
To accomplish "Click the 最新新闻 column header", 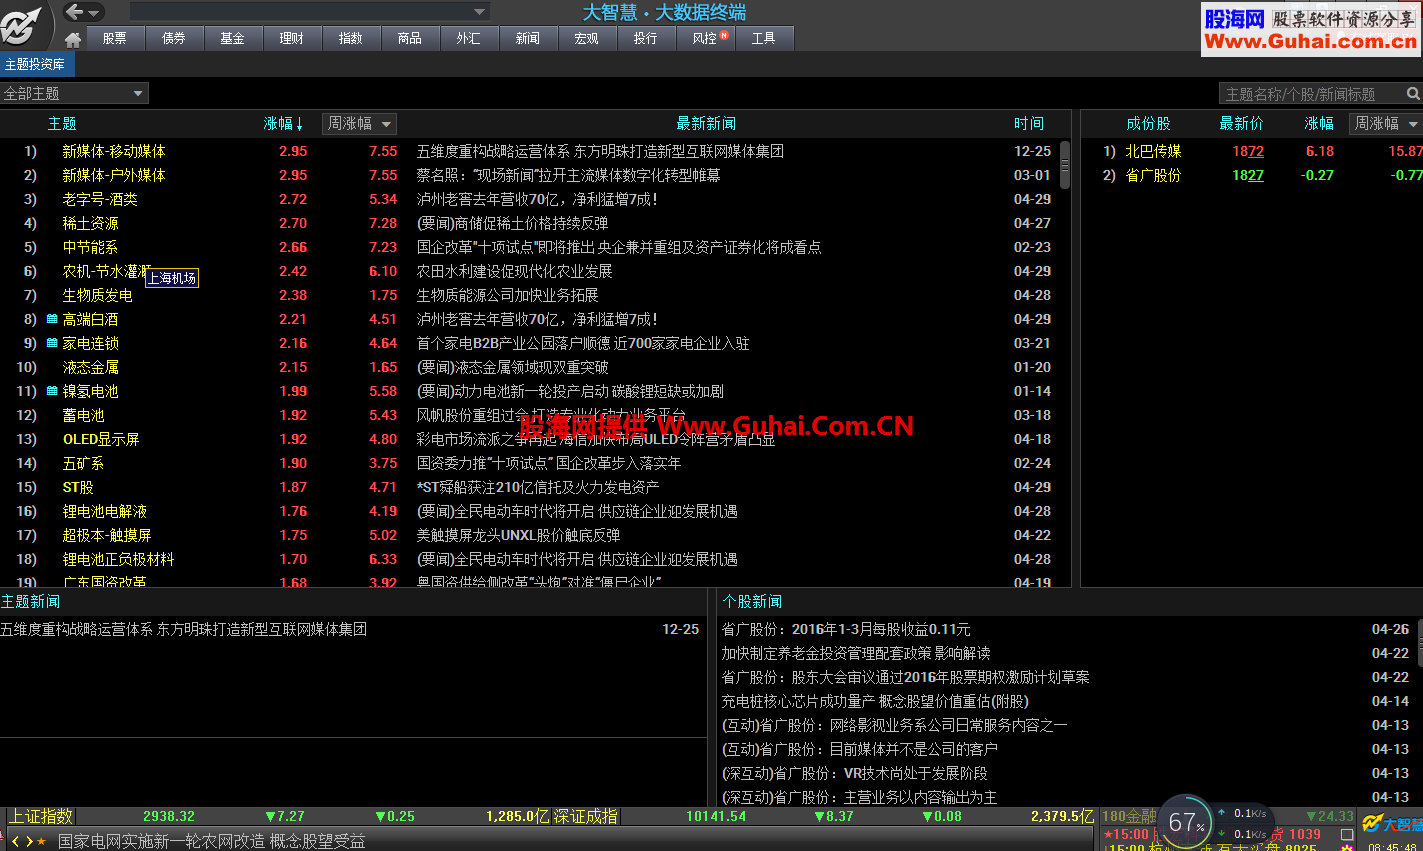I will (706, 123).
